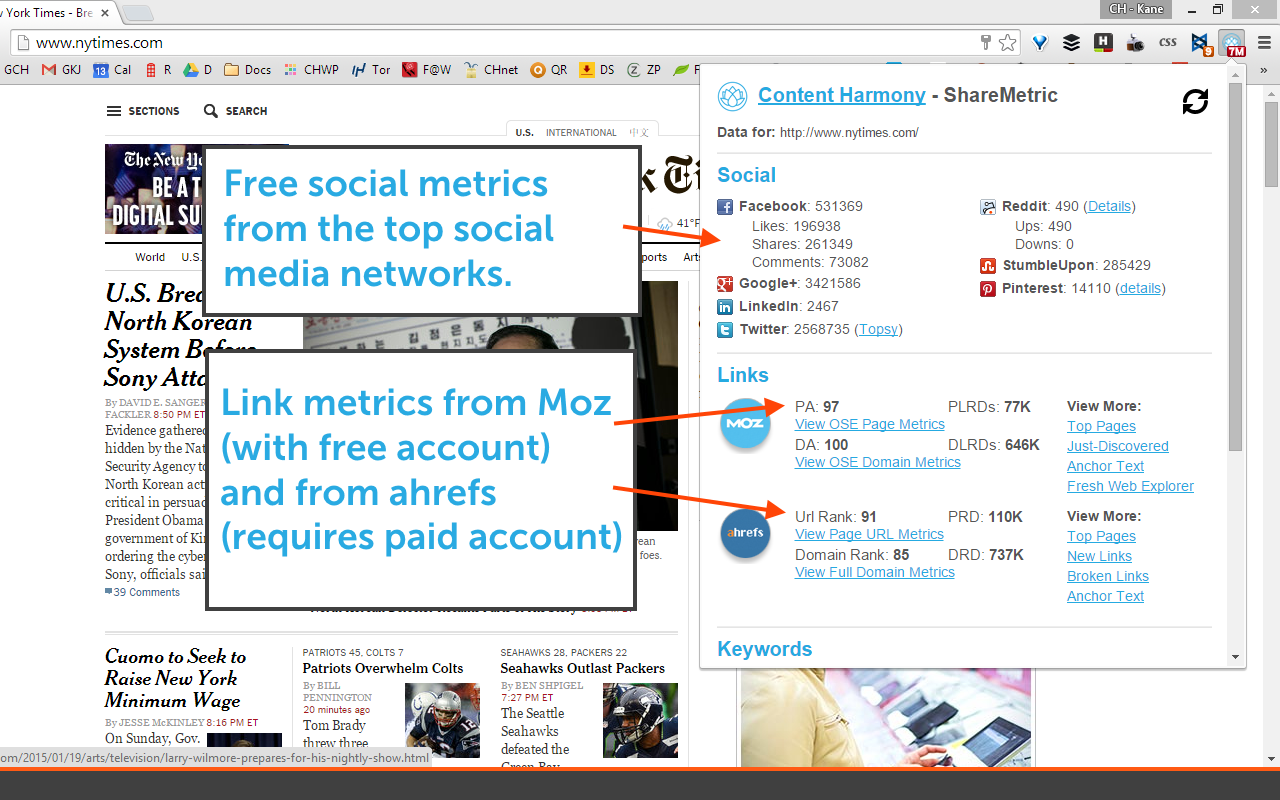Open the Pinterest details link
1280x800 pixels.
tap(1140, 288)
